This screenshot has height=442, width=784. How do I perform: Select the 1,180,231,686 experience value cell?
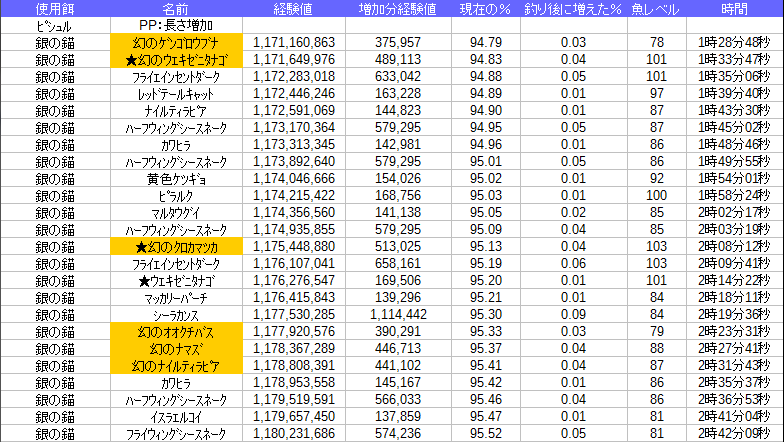click(x=294, y=433)
